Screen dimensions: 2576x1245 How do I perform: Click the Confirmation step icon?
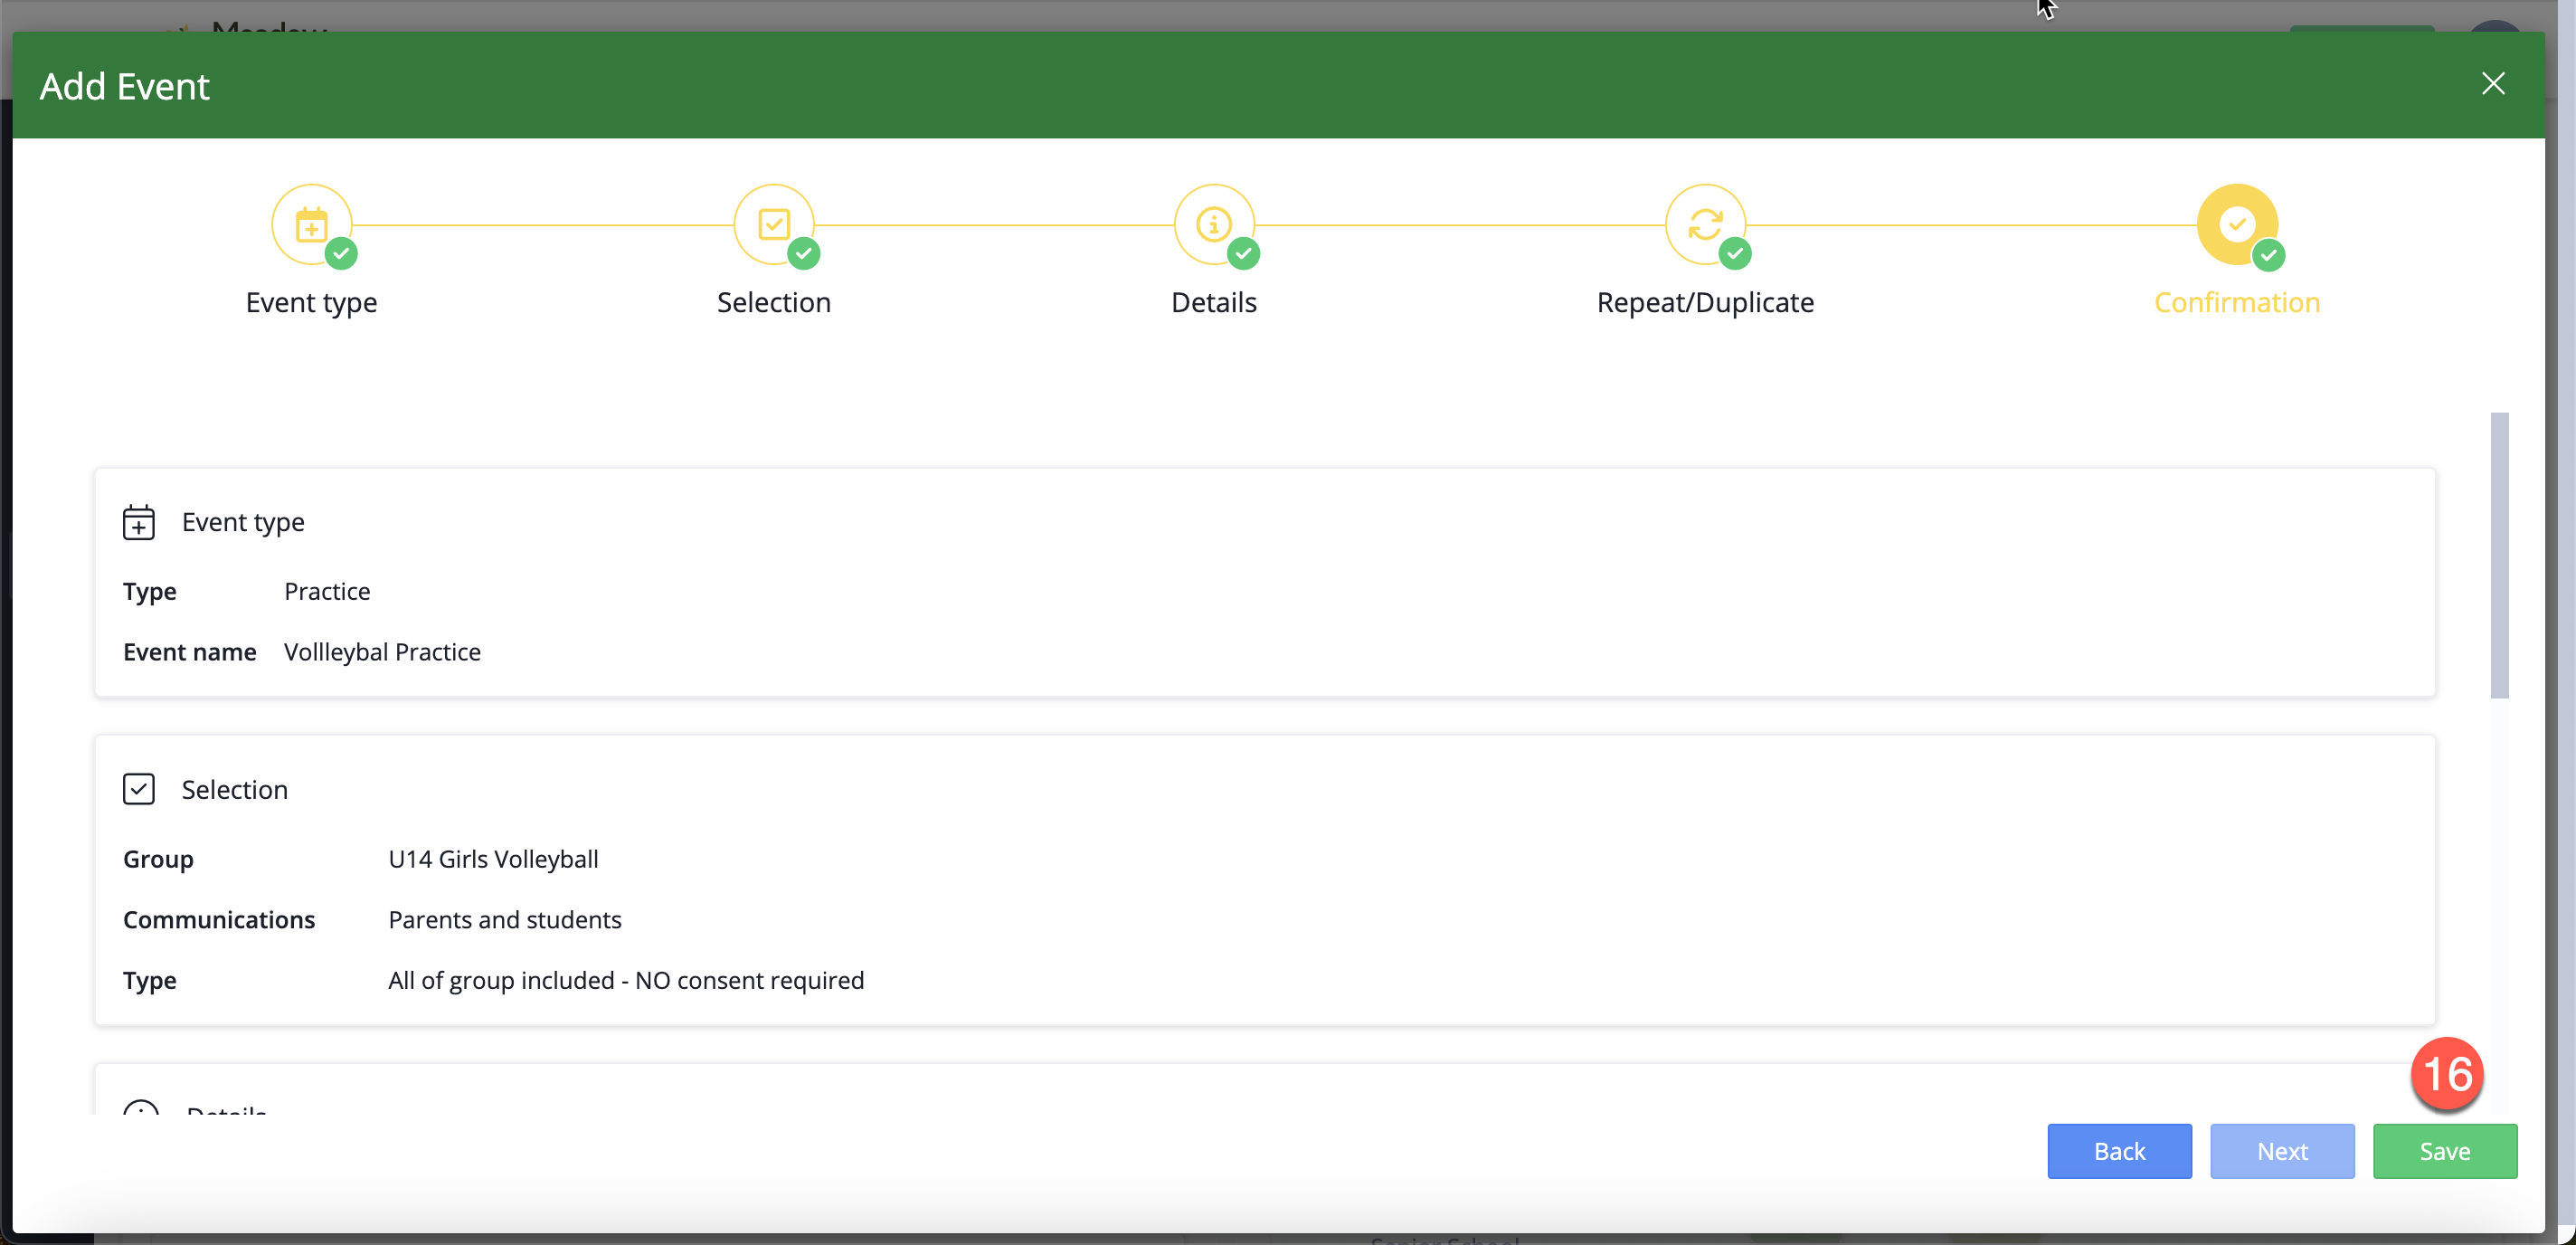[2237, 225]
